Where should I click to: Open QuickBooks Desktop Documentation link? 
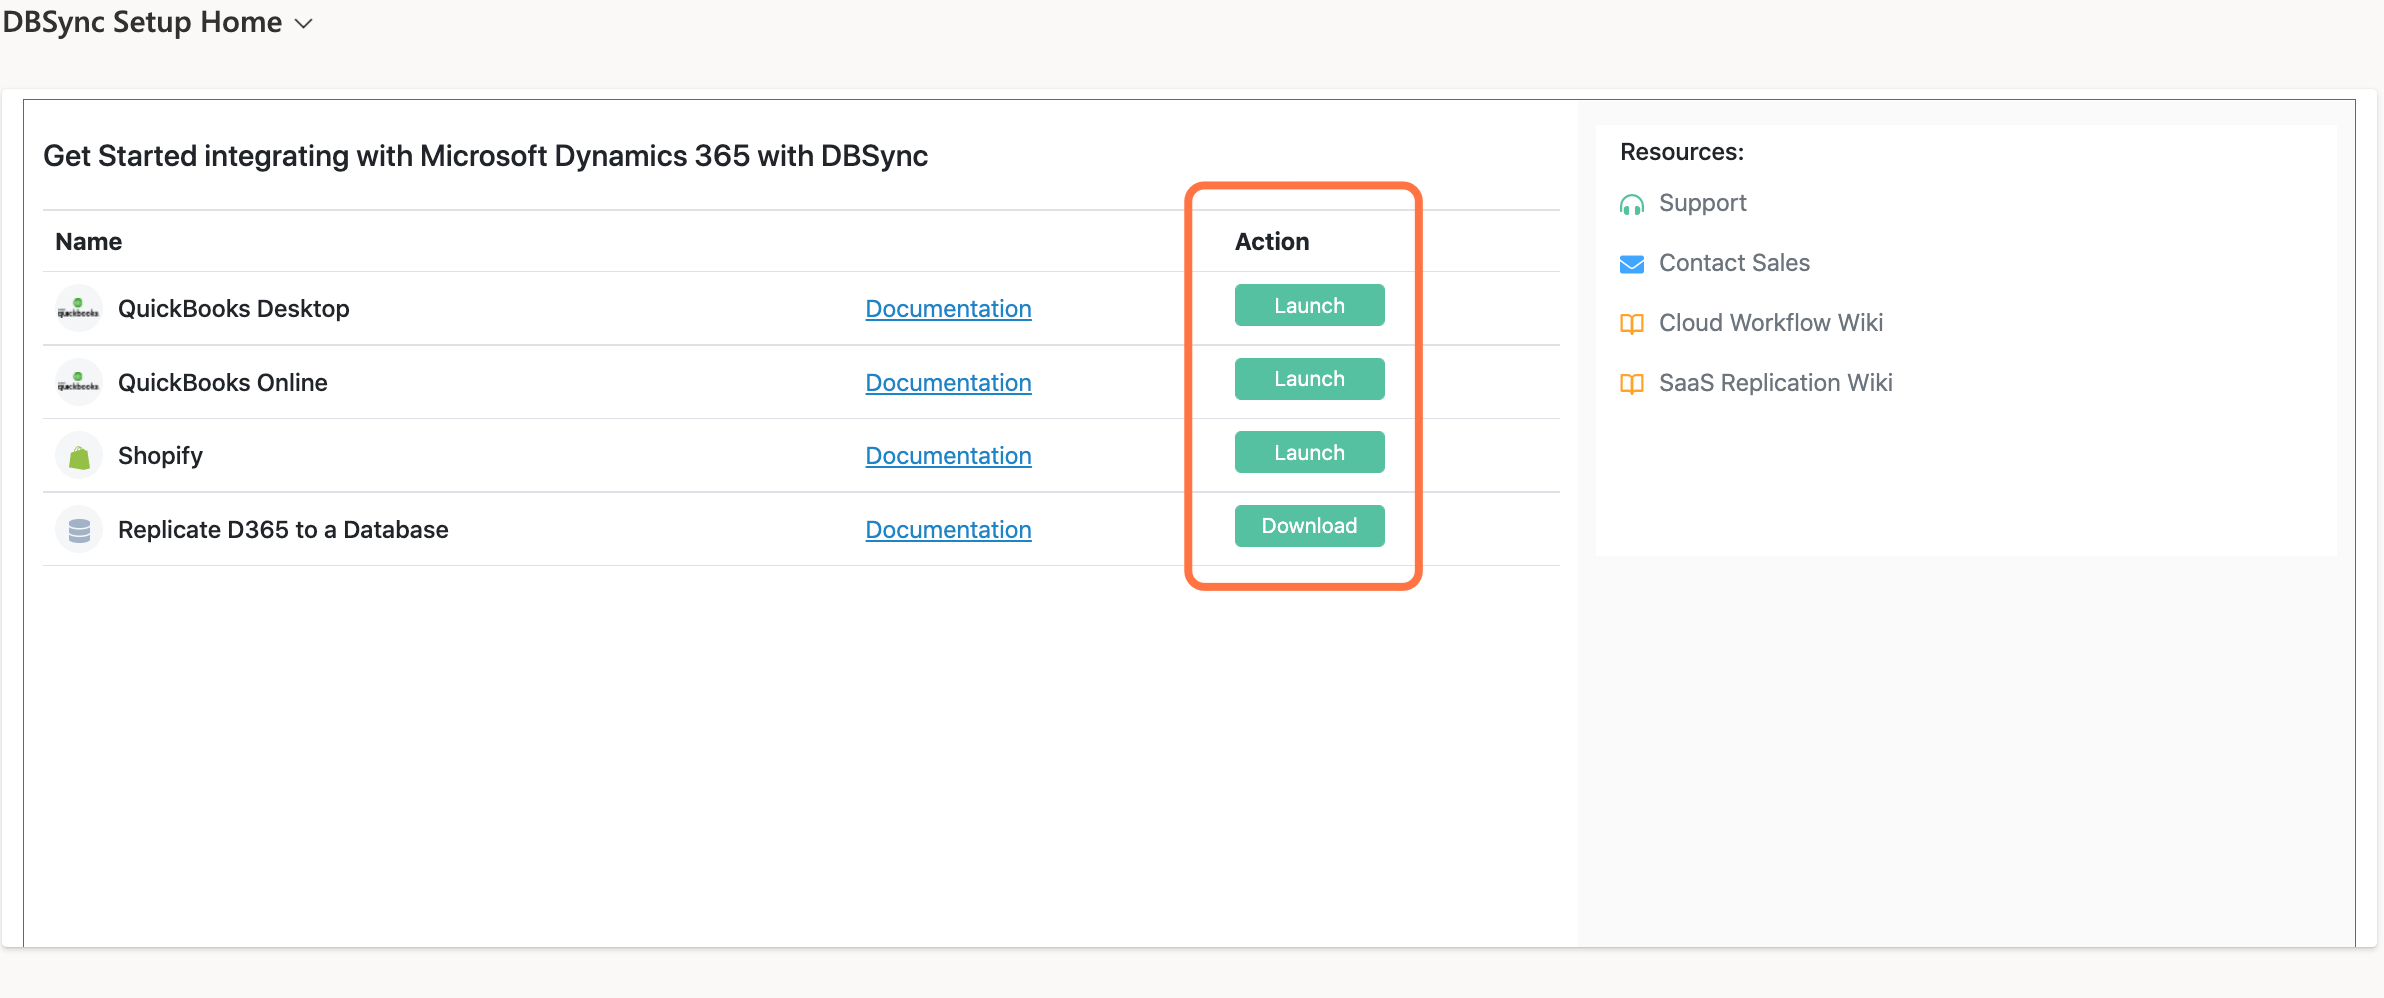tap(948, 309)
